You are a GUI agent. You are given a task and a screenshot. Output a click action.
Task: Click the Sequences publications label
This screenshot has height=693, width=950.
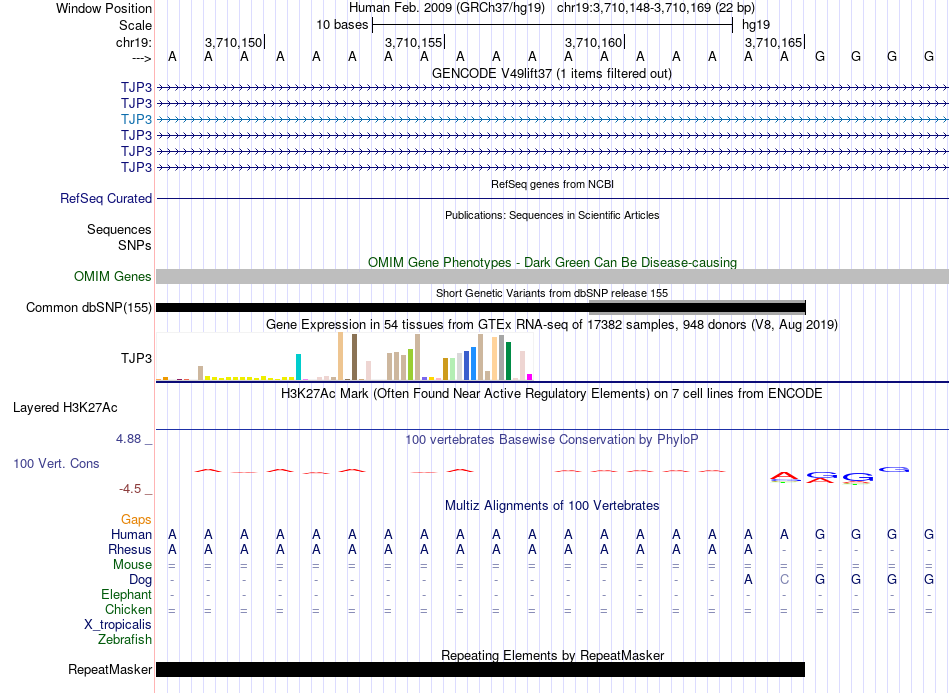coord(119,230)
